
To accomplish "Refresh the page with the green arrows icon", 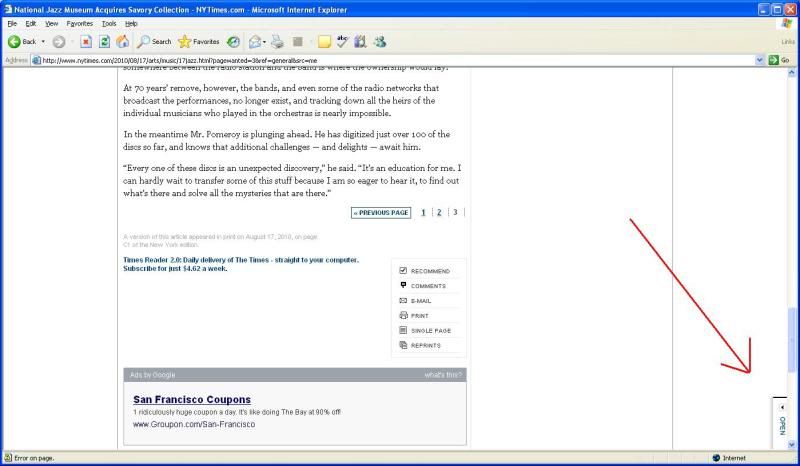I will 104,42.
